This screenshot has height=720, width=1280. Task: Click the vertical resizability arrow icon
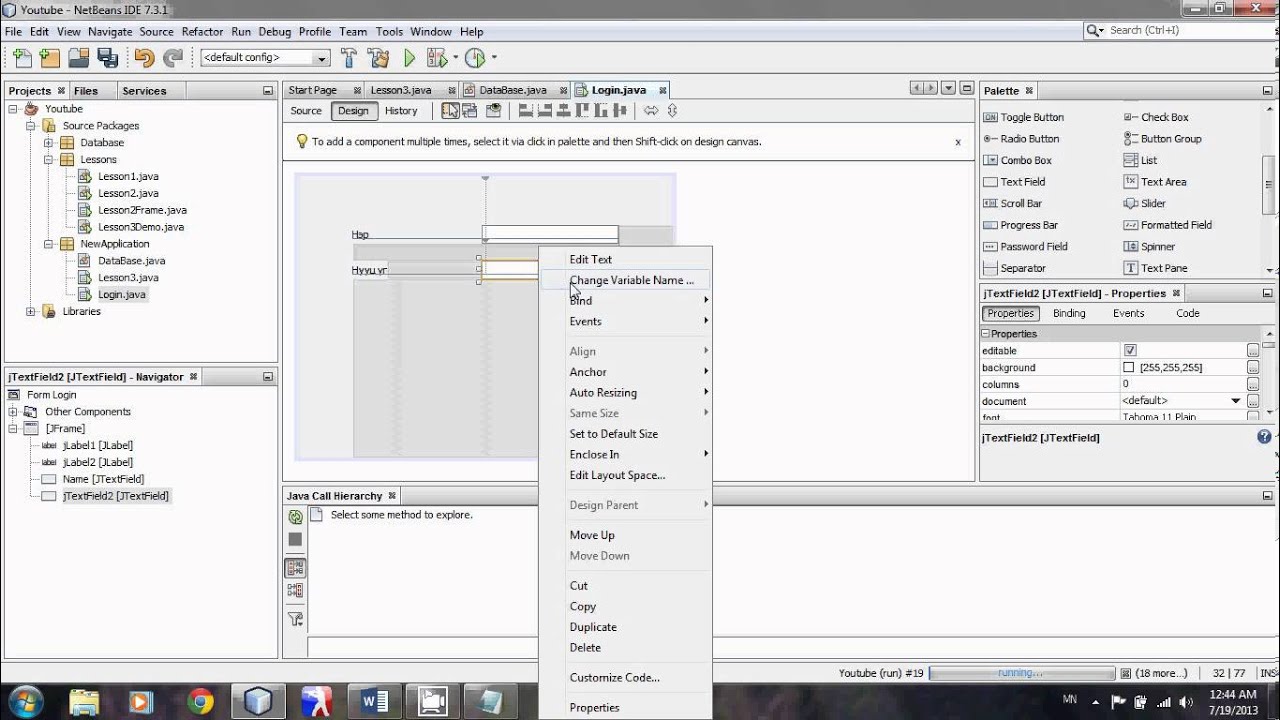coord(672,111)
